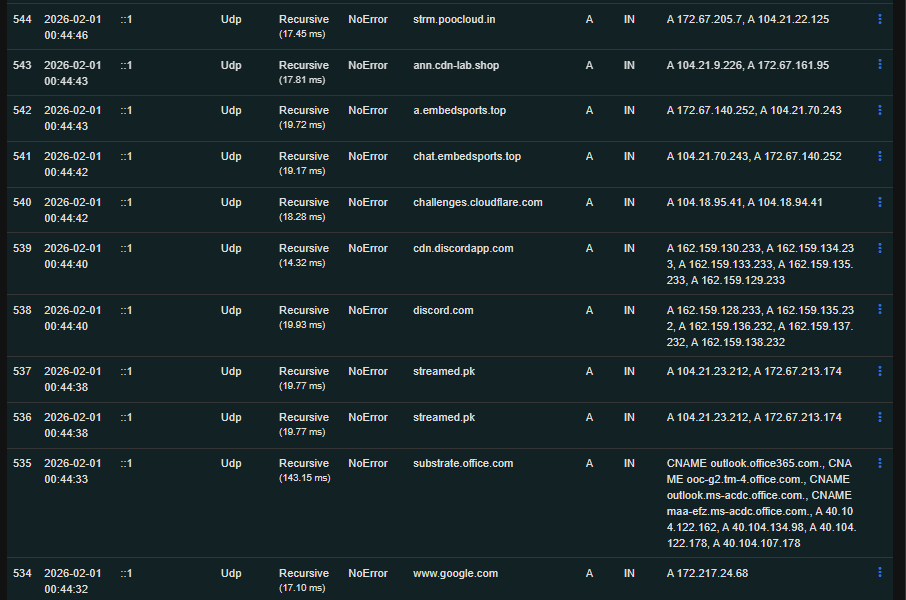Open the three-dot menu for ann.cdn-lab.shop
Viewport: 906px width, 600px height.
pos(879,64)
